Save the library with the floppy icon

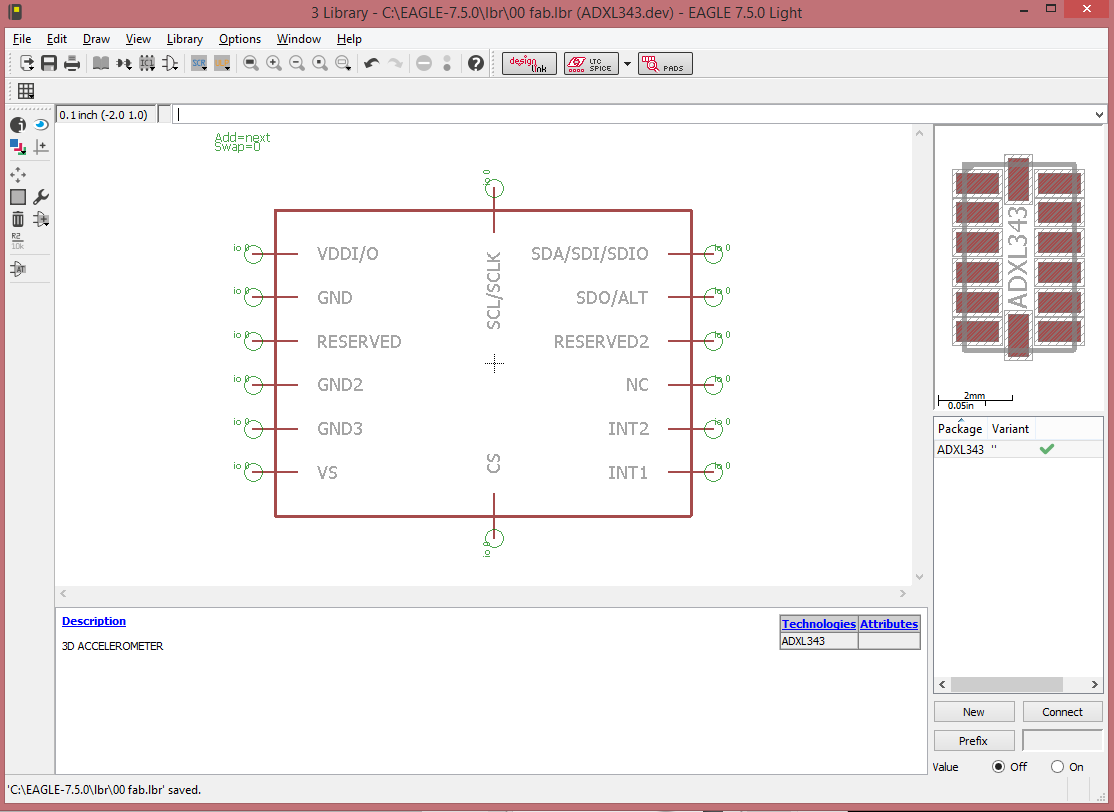(x=49, y=63)
